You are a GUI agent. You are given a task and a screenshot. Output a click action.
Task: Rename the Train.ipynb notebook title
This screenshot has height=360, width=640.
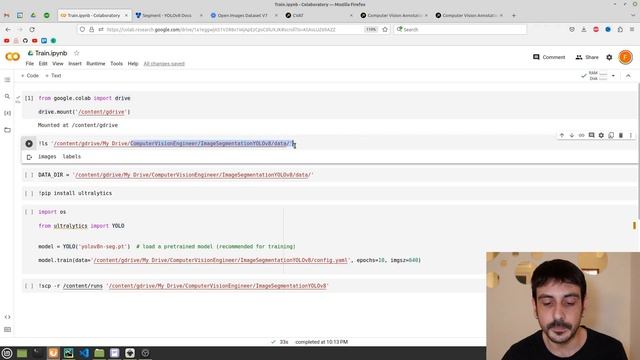(51, 53)
